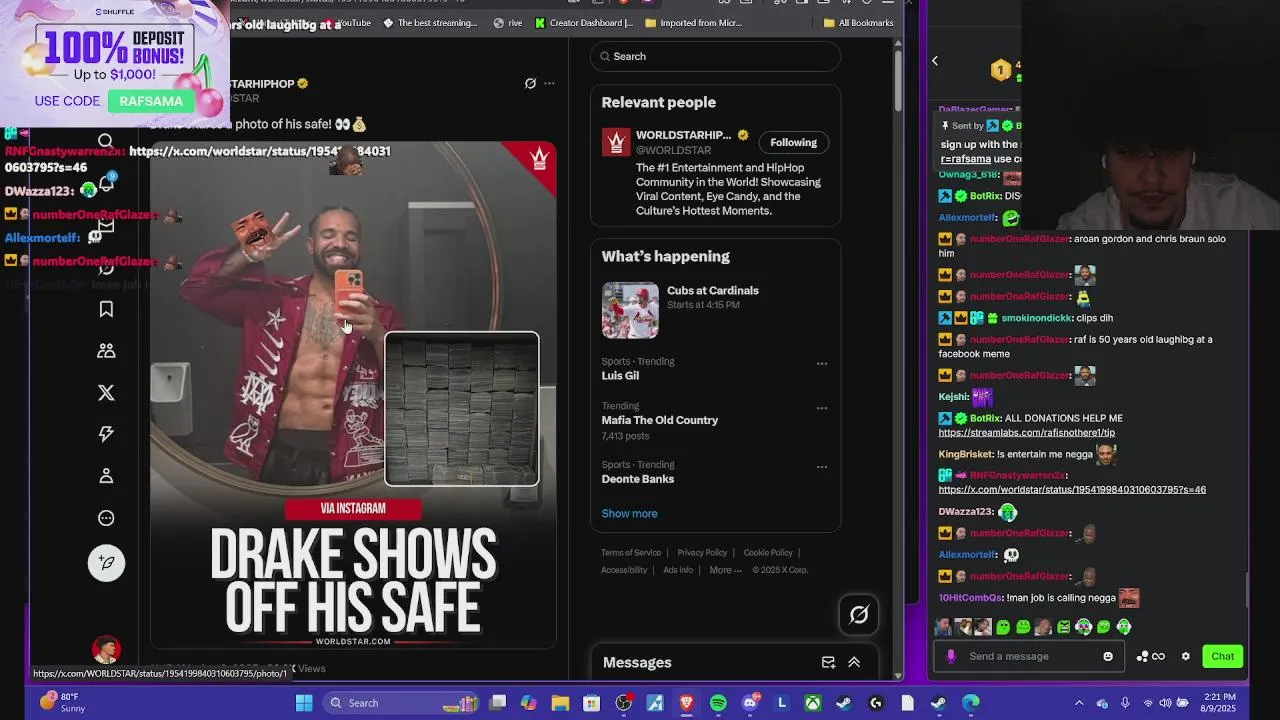Screen dimensions: 1280x720
Task: Open options for Mafia The Old Country trend
Action: coord(822,408)
